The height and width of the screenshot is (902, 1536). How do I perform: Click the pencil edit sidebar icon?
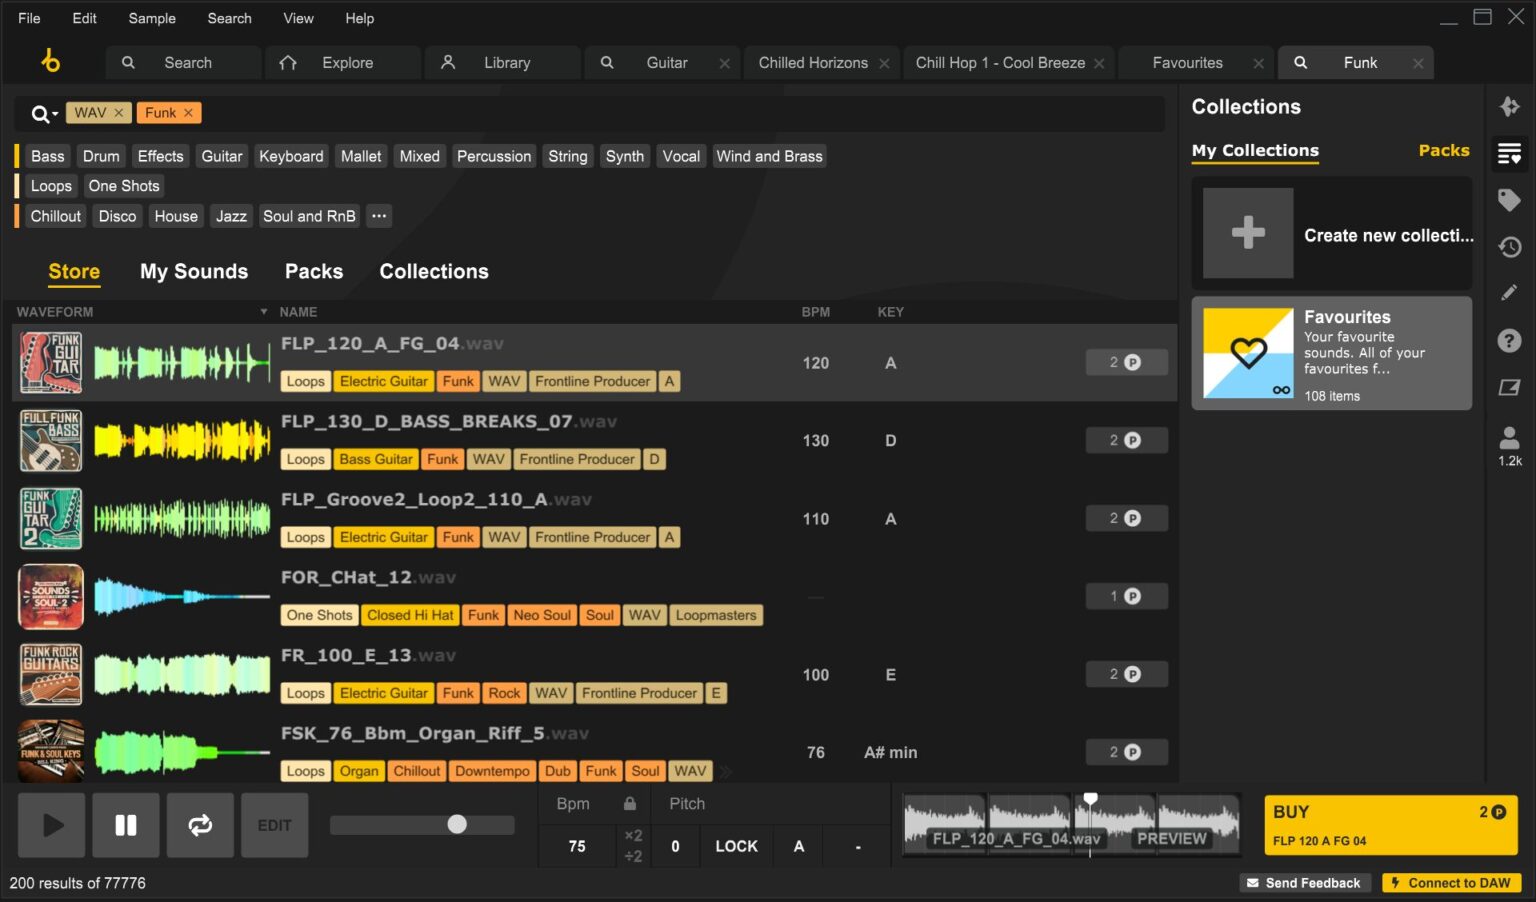click(1509, 293)
